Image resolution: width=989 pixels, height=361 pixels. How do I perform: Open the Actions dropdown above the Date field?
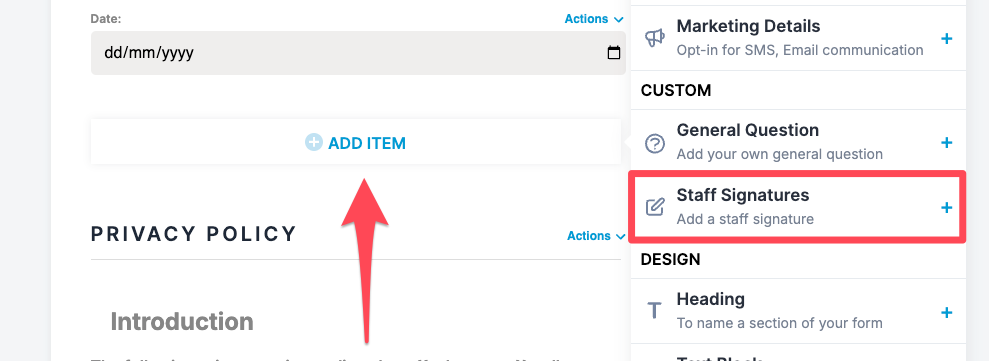[x=594, y=19]
